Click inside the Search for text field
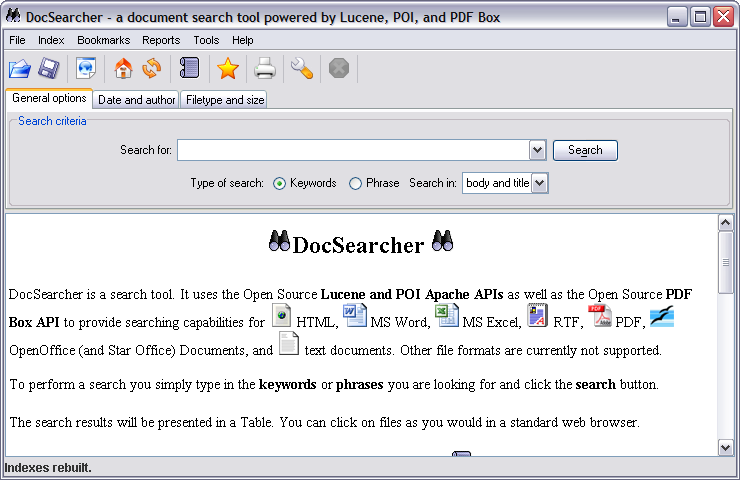This screenshot has height=480, width=740. click(352, 150)
